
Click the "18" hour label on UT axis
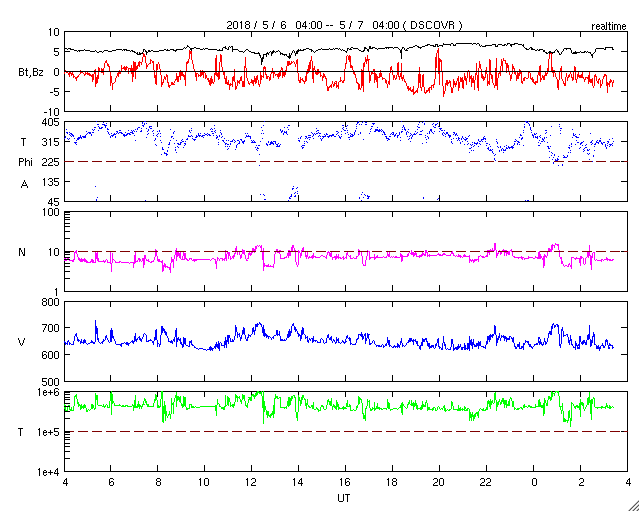click(x=392, y=482)
